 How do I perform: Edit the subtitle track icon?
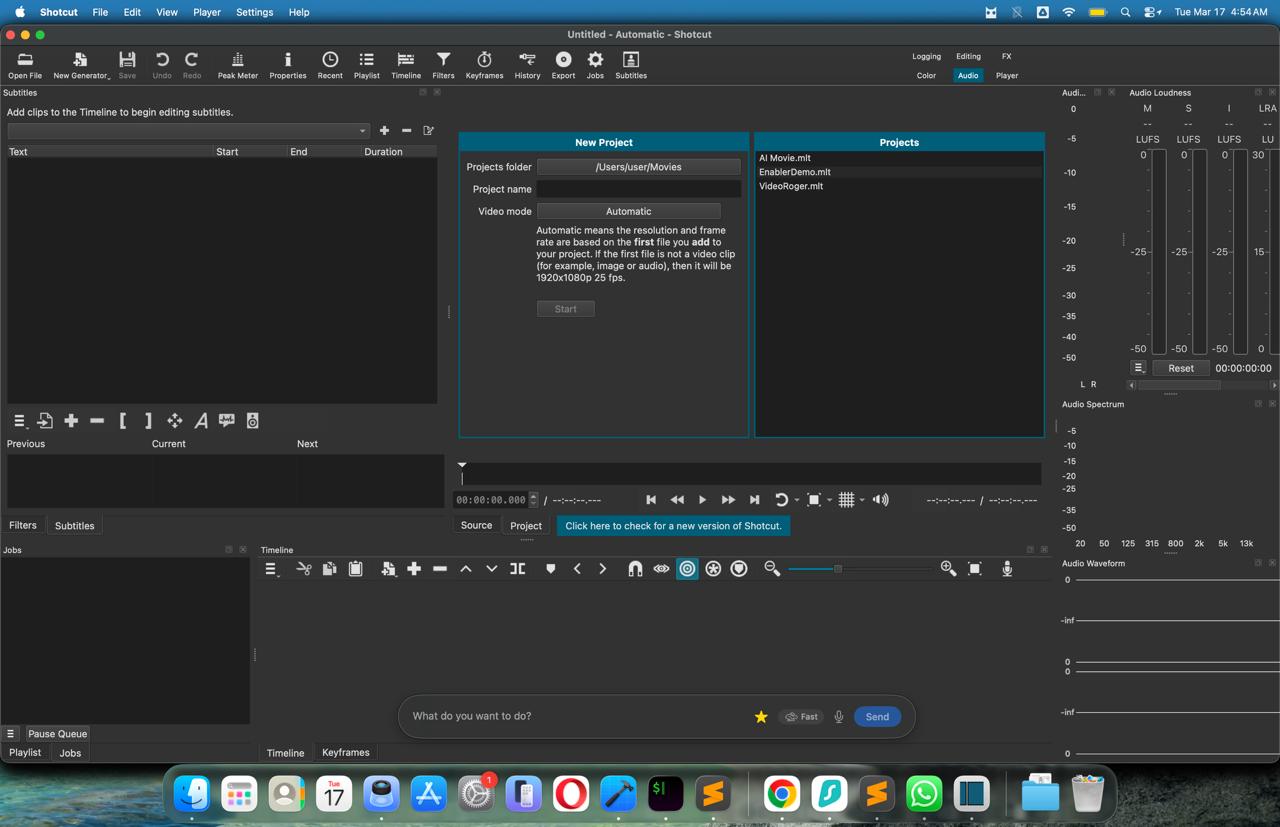click(428, 131)
